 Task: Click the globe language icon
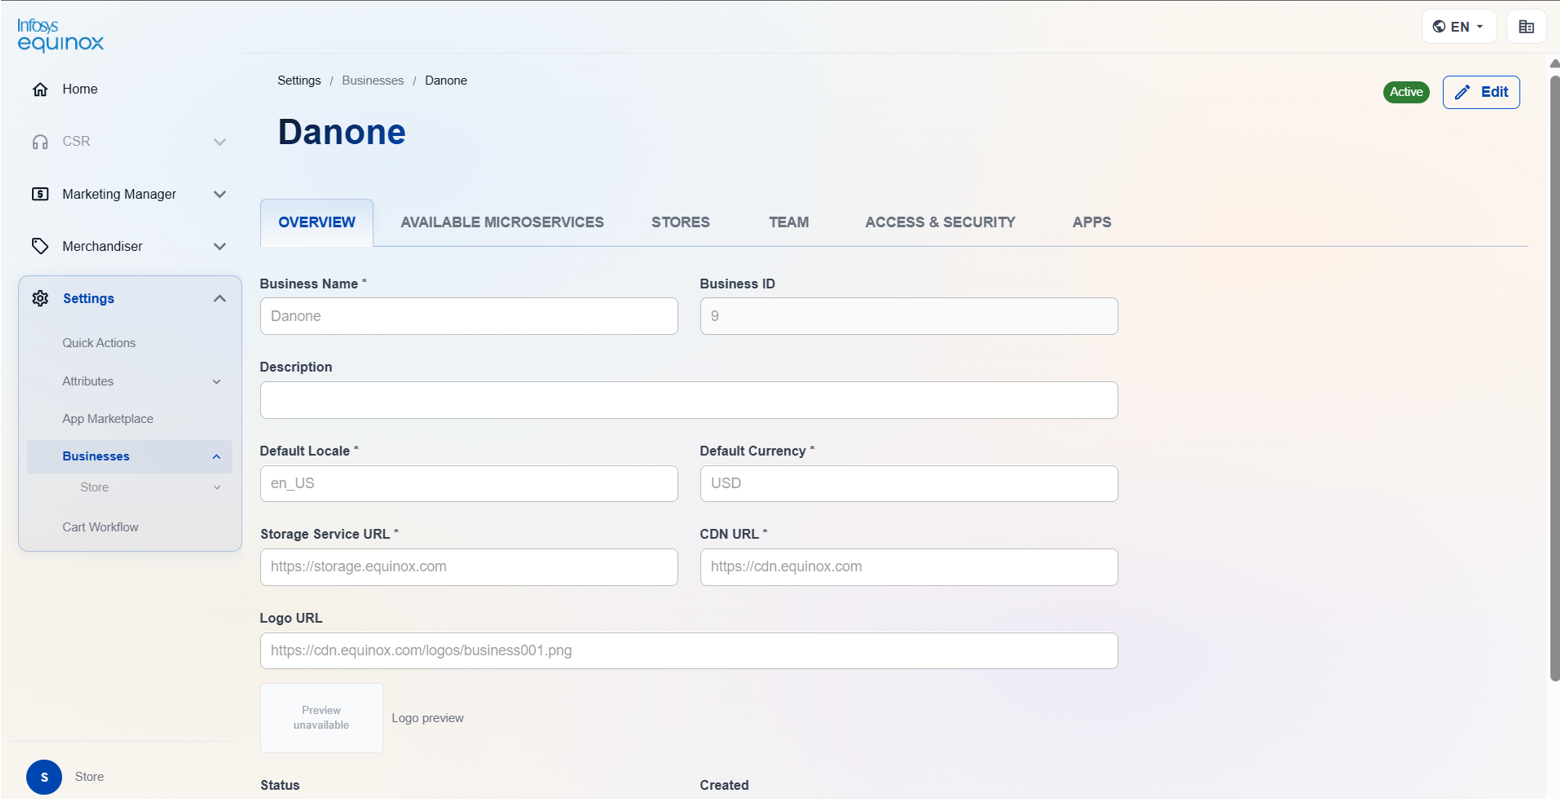click(1439, 27)
